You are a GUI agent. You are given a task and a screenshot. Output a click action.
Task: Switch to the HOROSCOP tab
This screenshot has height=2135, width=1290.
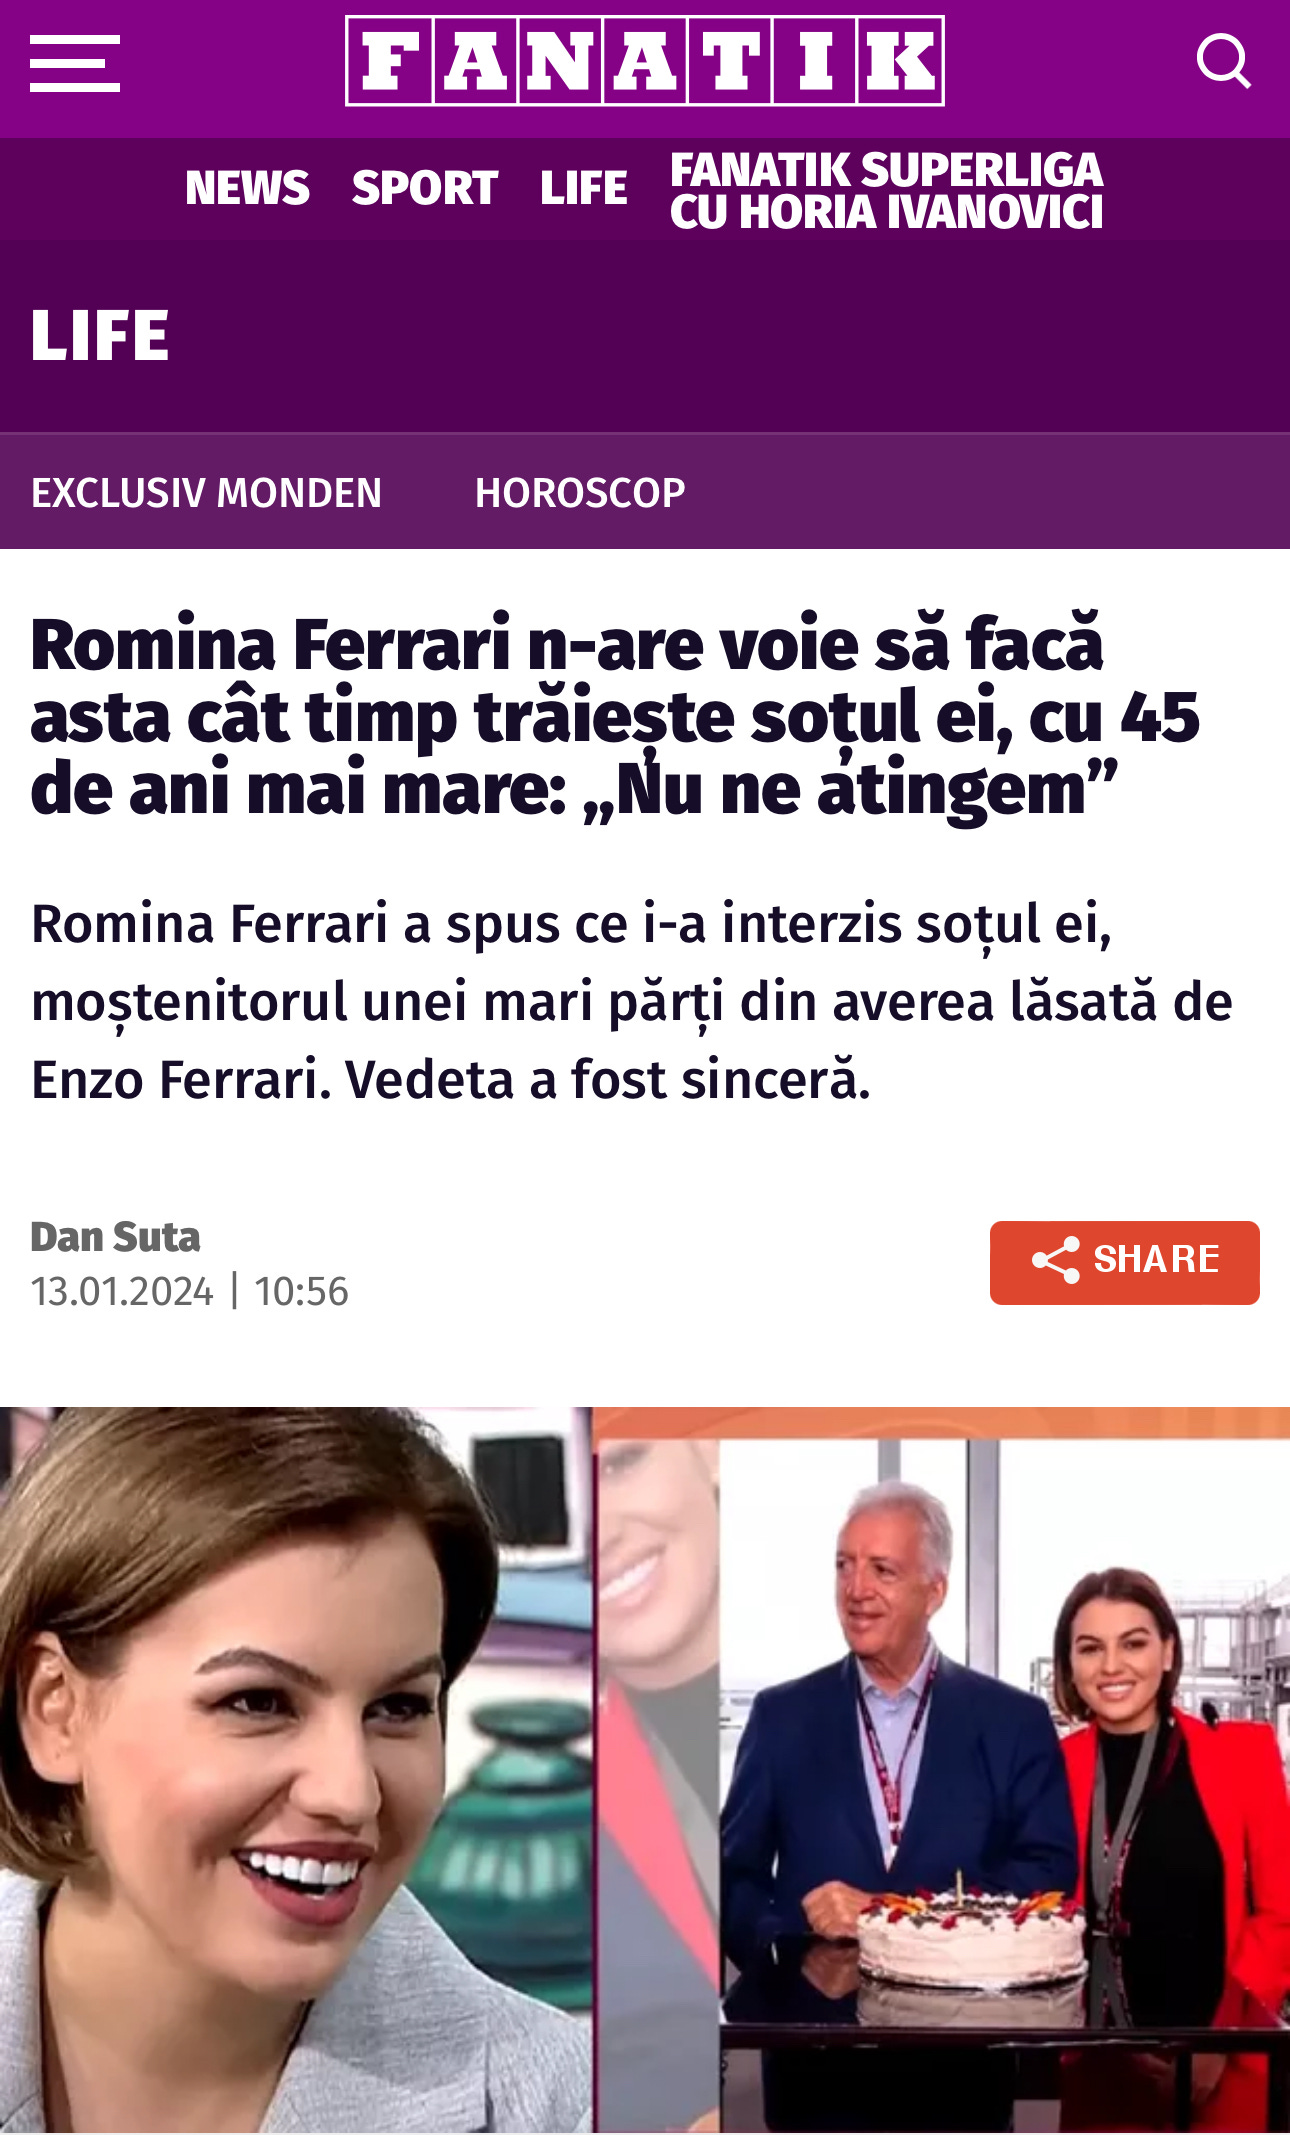[x=580, y=492]
